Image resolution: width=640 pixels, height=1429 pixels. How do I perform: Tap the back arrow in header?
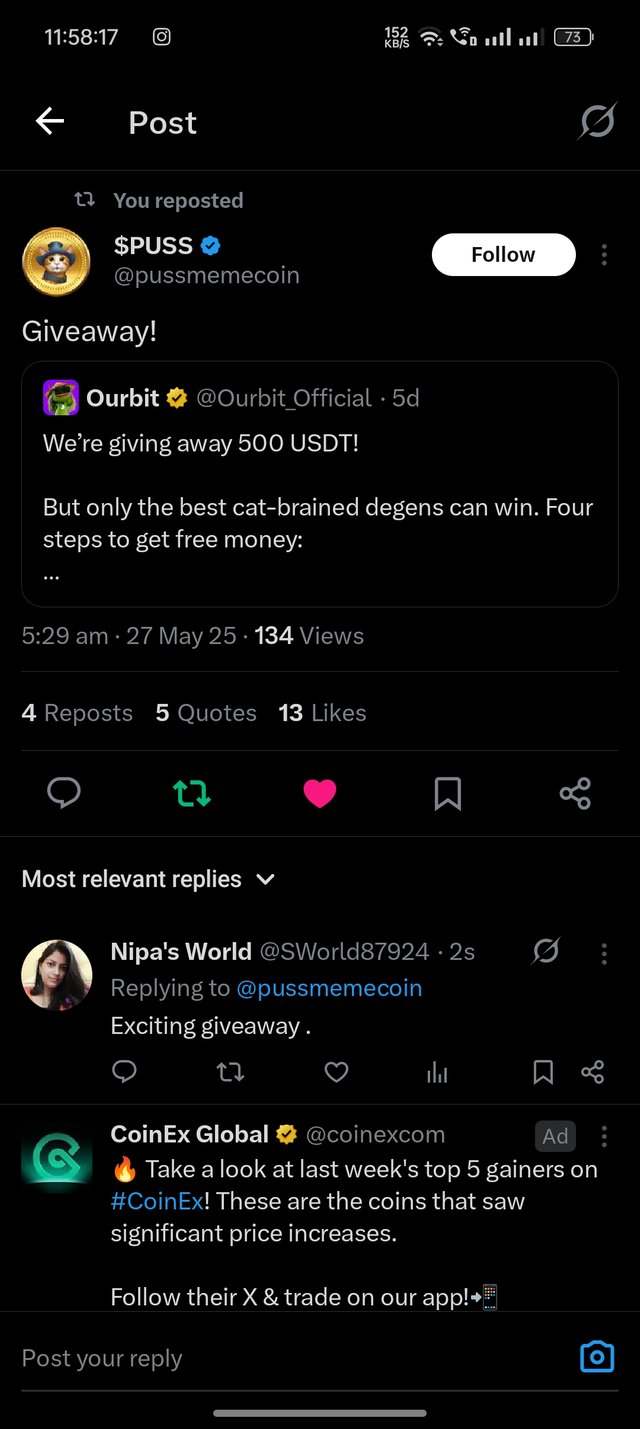pos(50,122)
